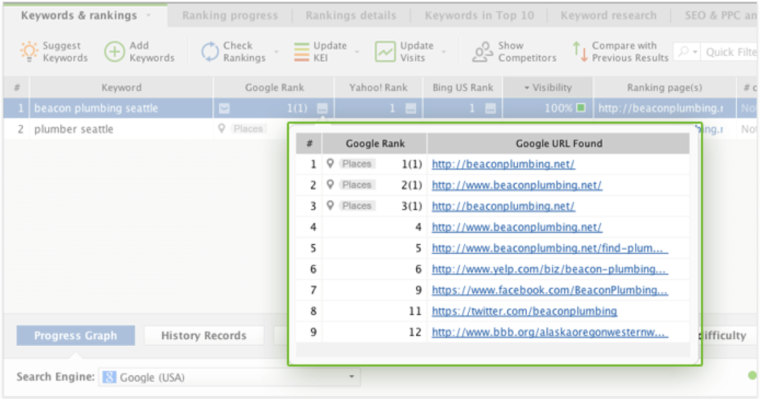
Task: Open the Keywords & rankings tab dropdown arrow
Action: coord(149,16)
